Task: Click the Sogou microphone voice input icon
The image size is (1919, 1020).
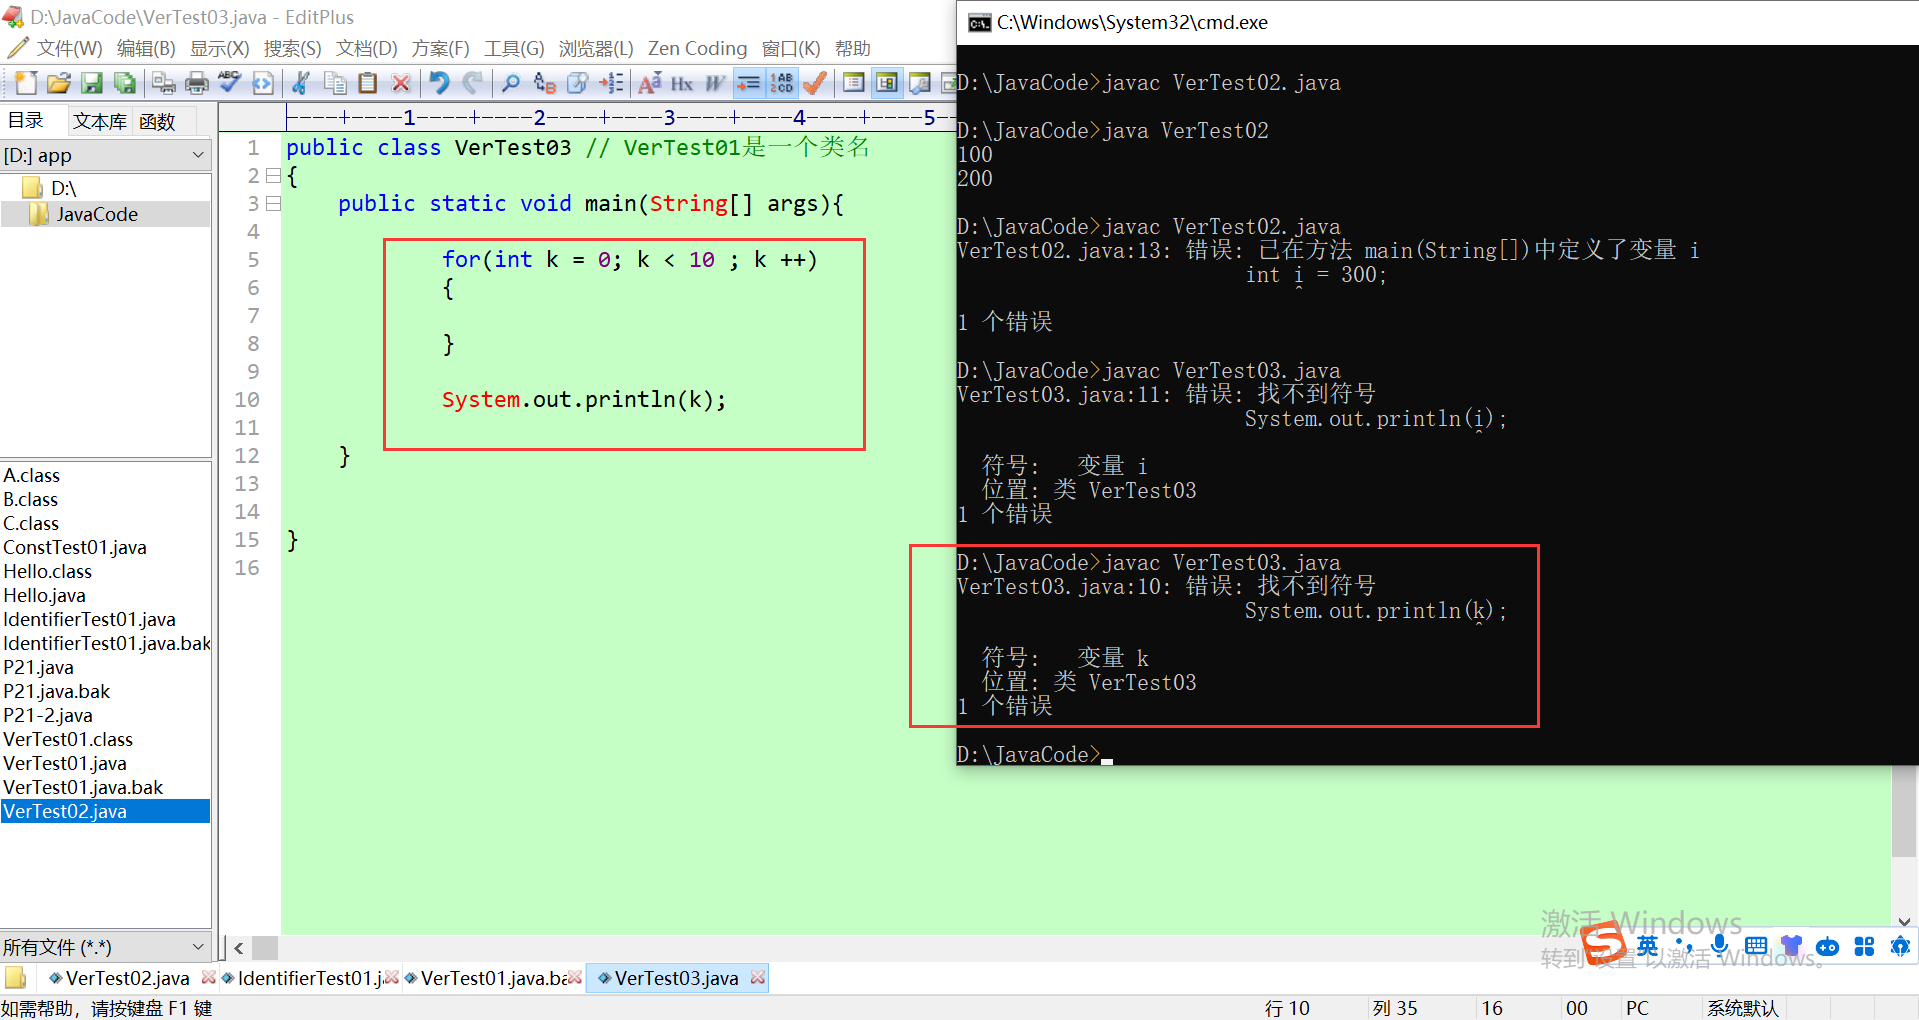Action: click(1719, 946)
